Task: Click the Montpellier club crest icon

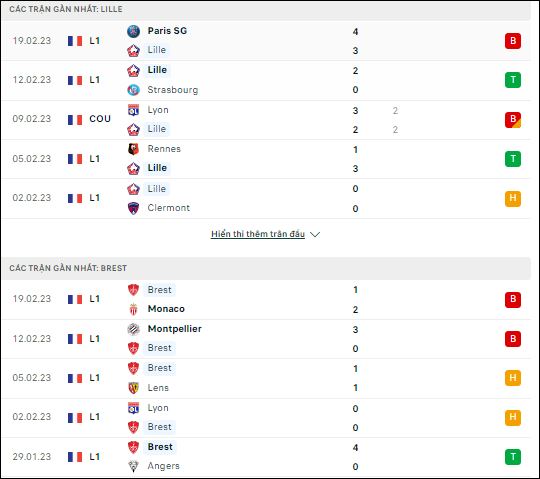Action: click(x=133, y=329)
